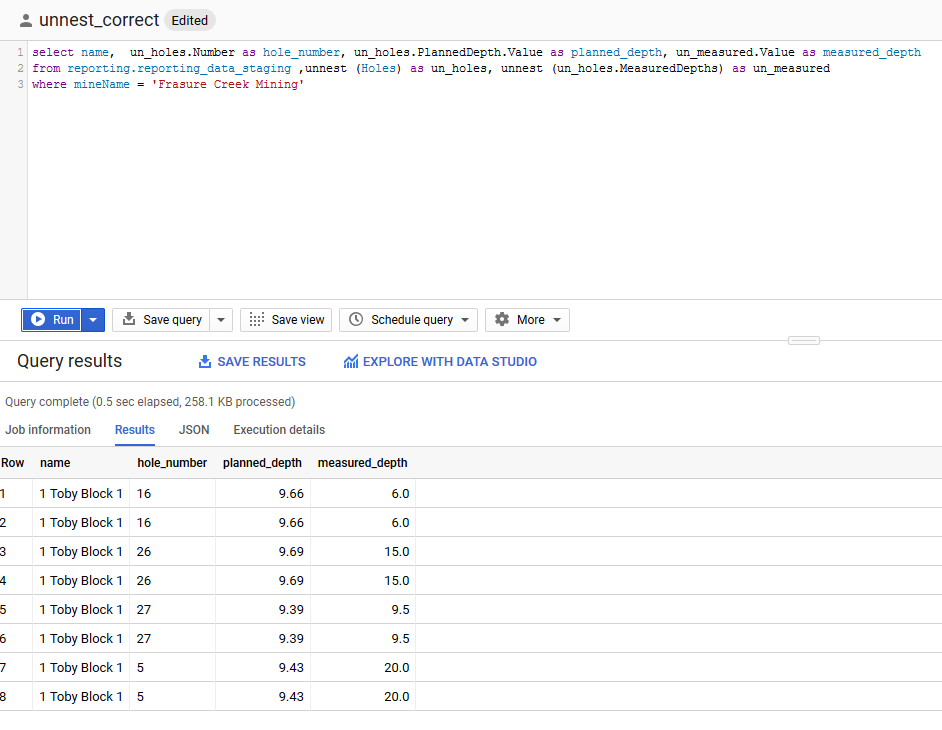Screen dimensions: 942x730
Task: Click the results panel resize handle
Action: coord(803,341)
